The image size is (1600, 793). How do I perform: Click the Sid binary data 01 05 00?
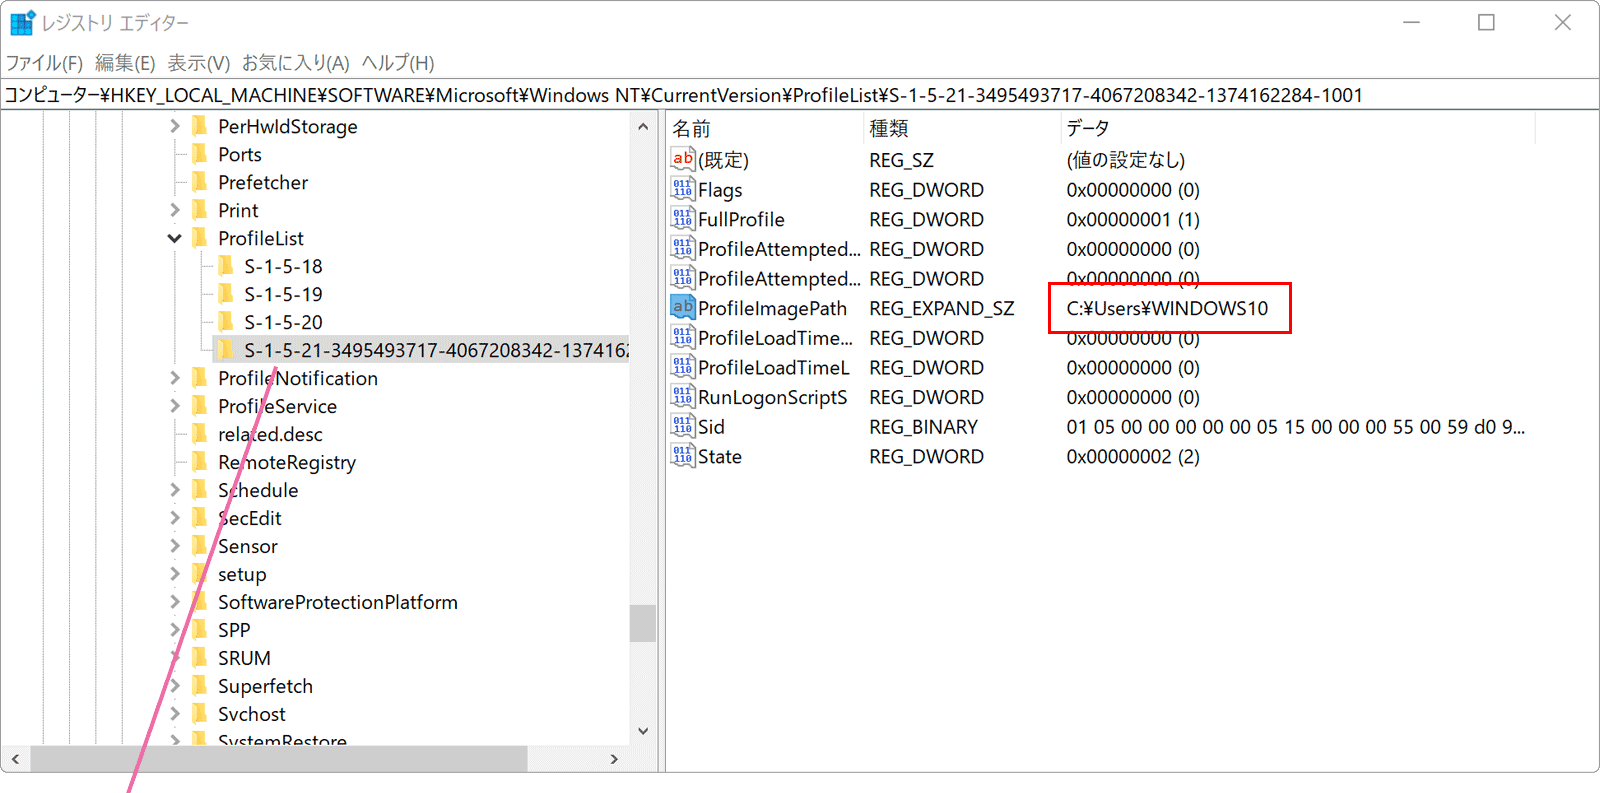tap(1295, 427)
